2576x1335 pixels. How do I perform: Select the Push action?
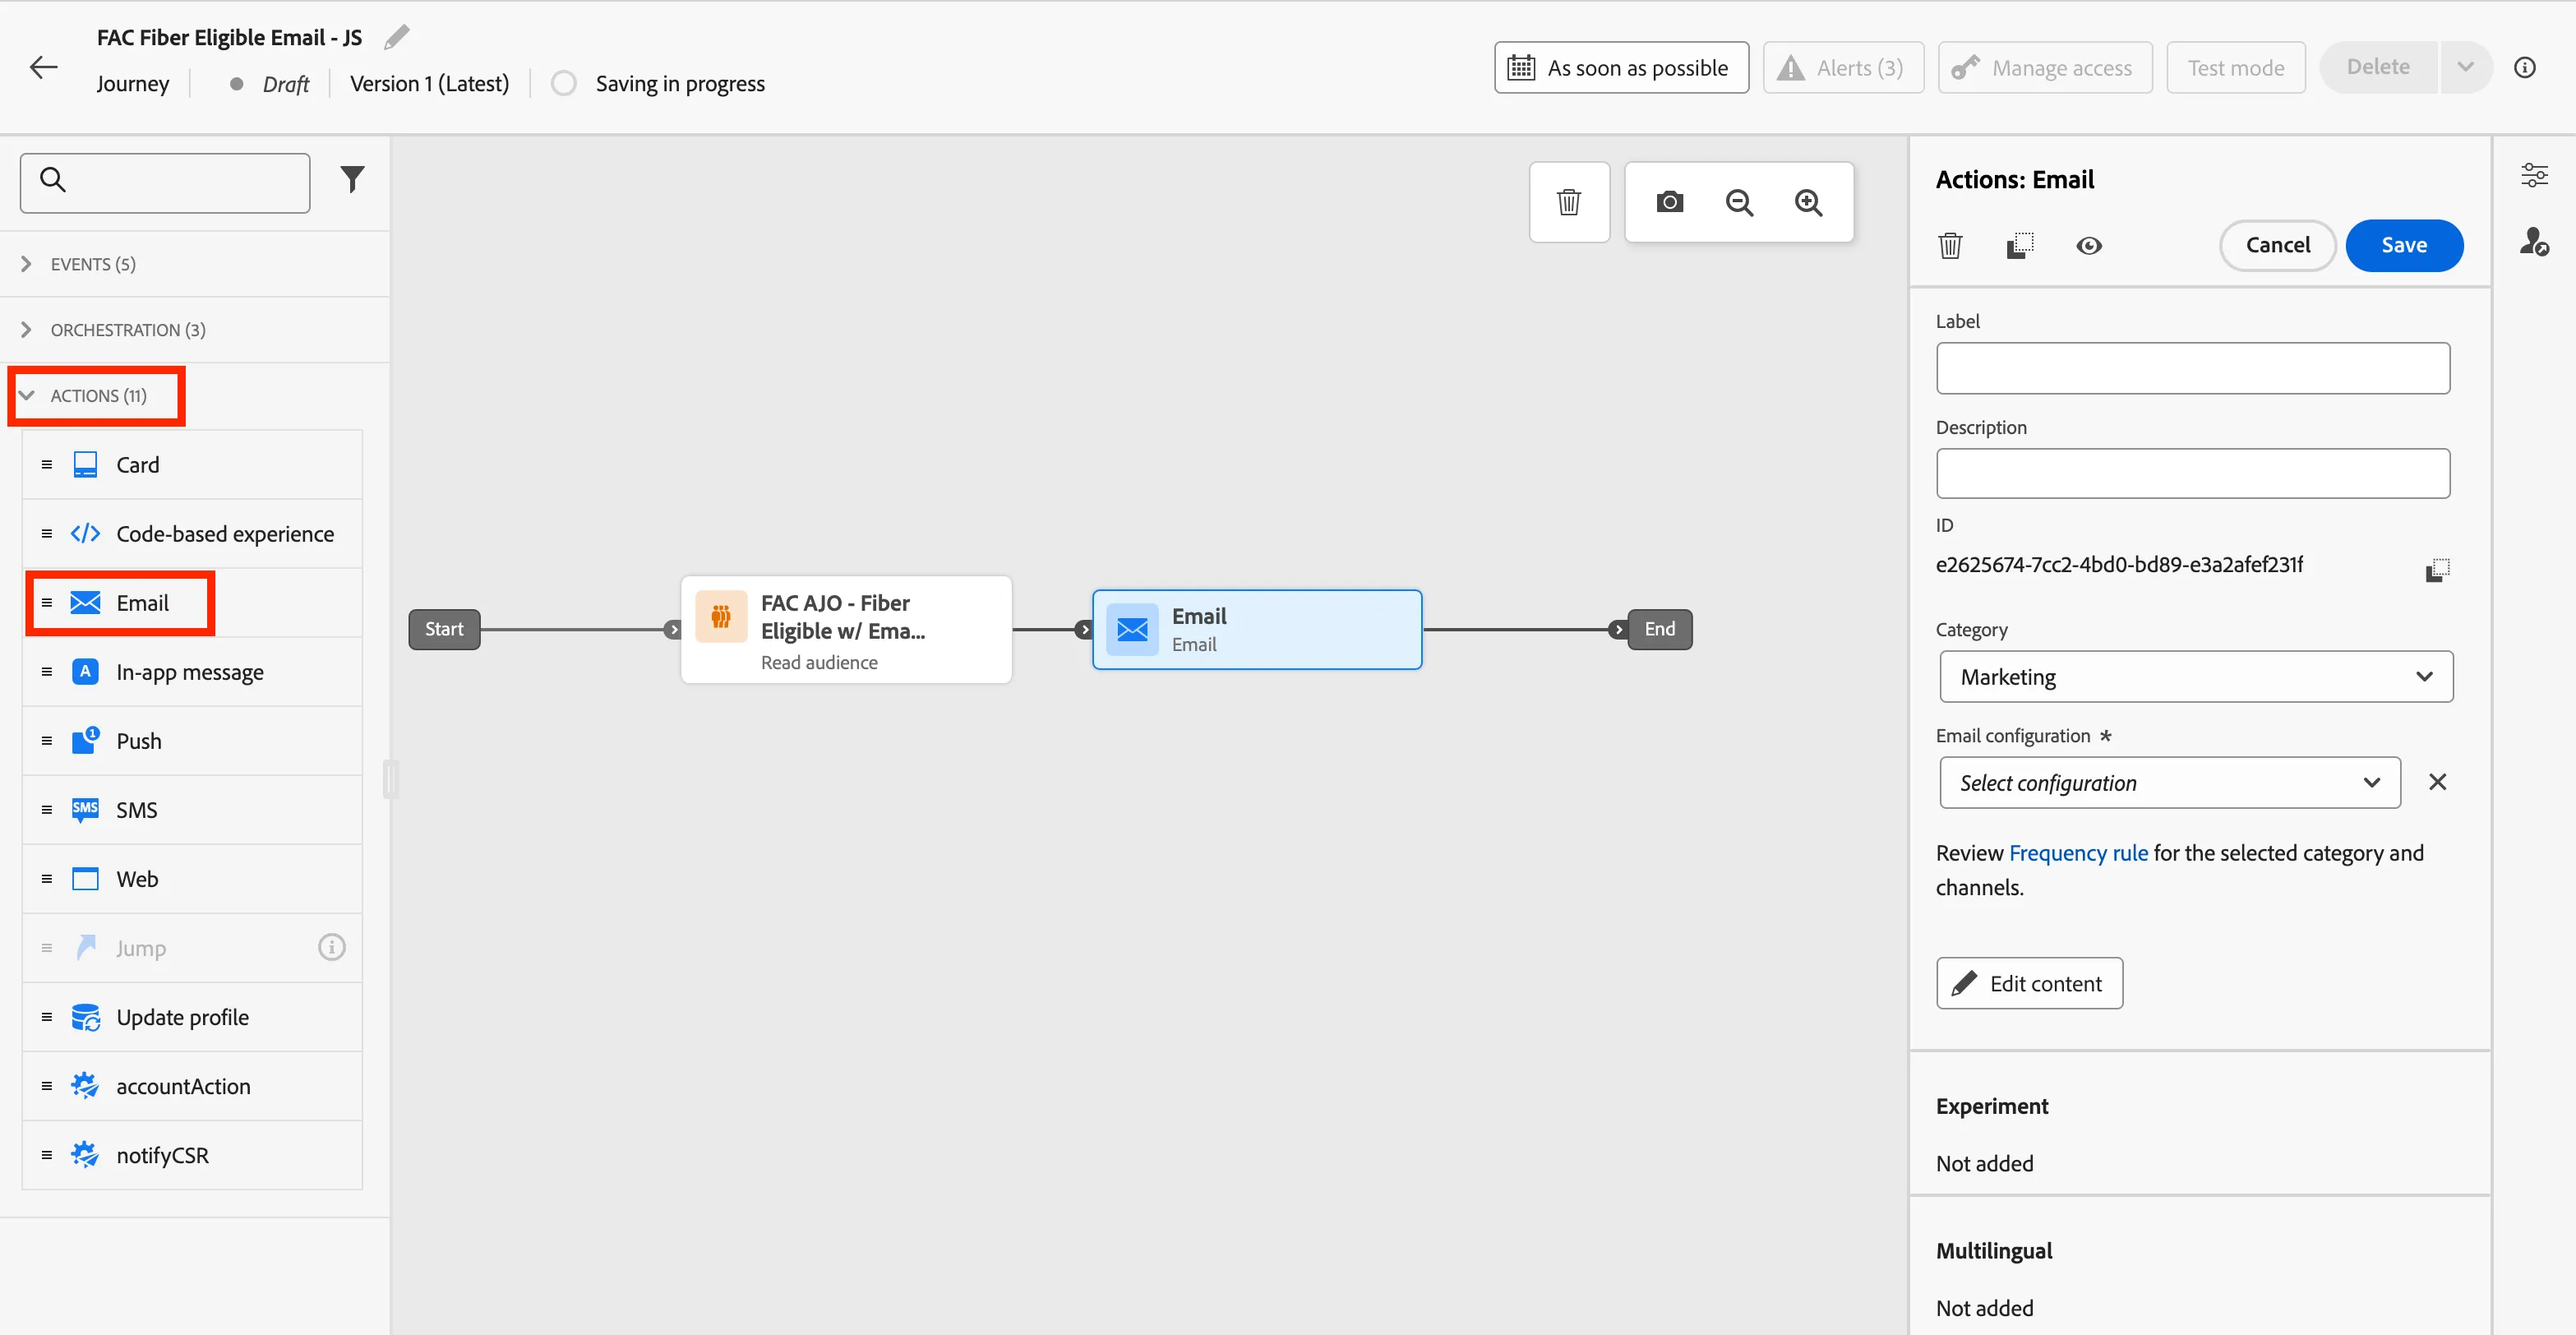(x=192, y=741)
